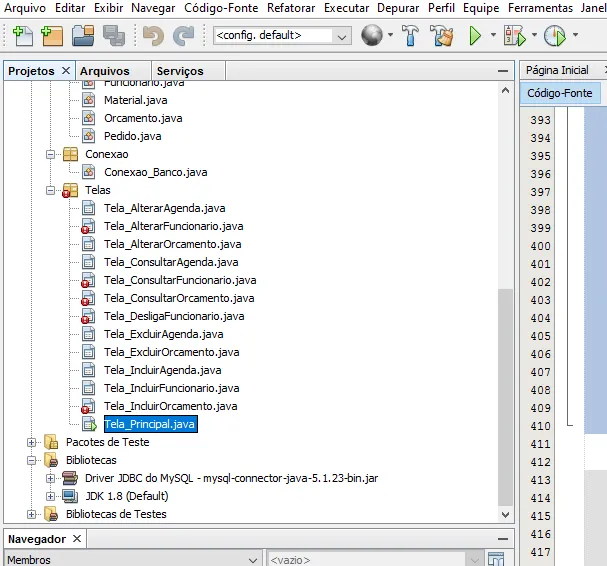Select Orcamento.java in the tree
The width and height of the screenshot is (607, 566).
pos(143,118)
